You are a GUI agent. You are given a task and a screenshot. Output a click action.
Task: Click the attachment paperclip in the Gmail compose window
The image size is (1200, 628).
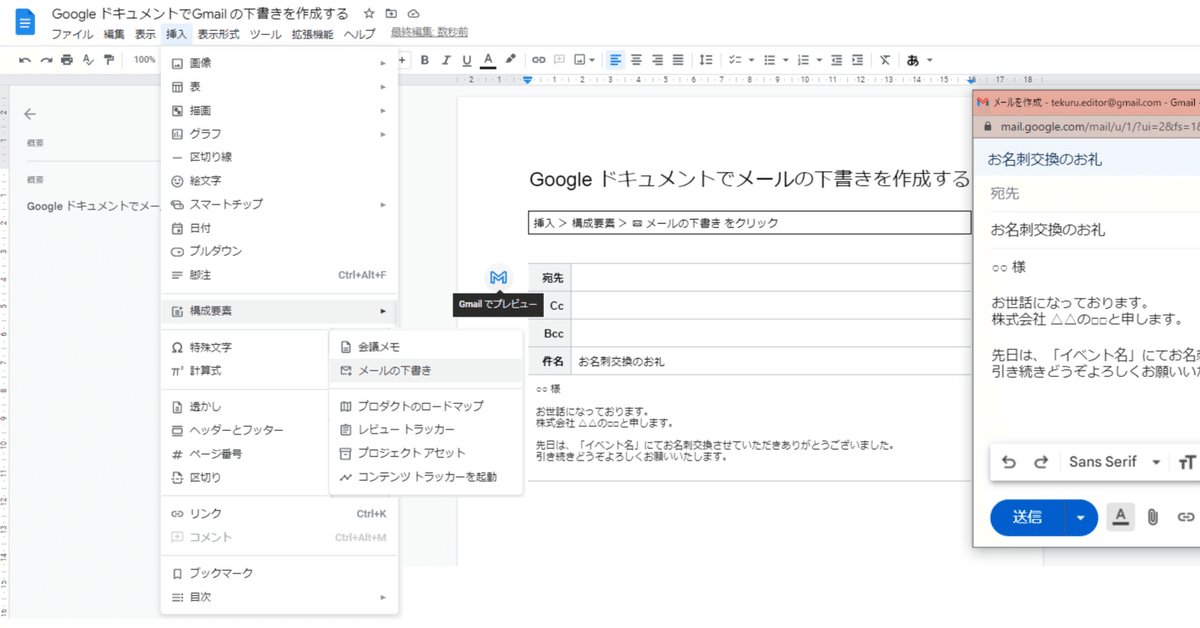[x=1152, y=517]
